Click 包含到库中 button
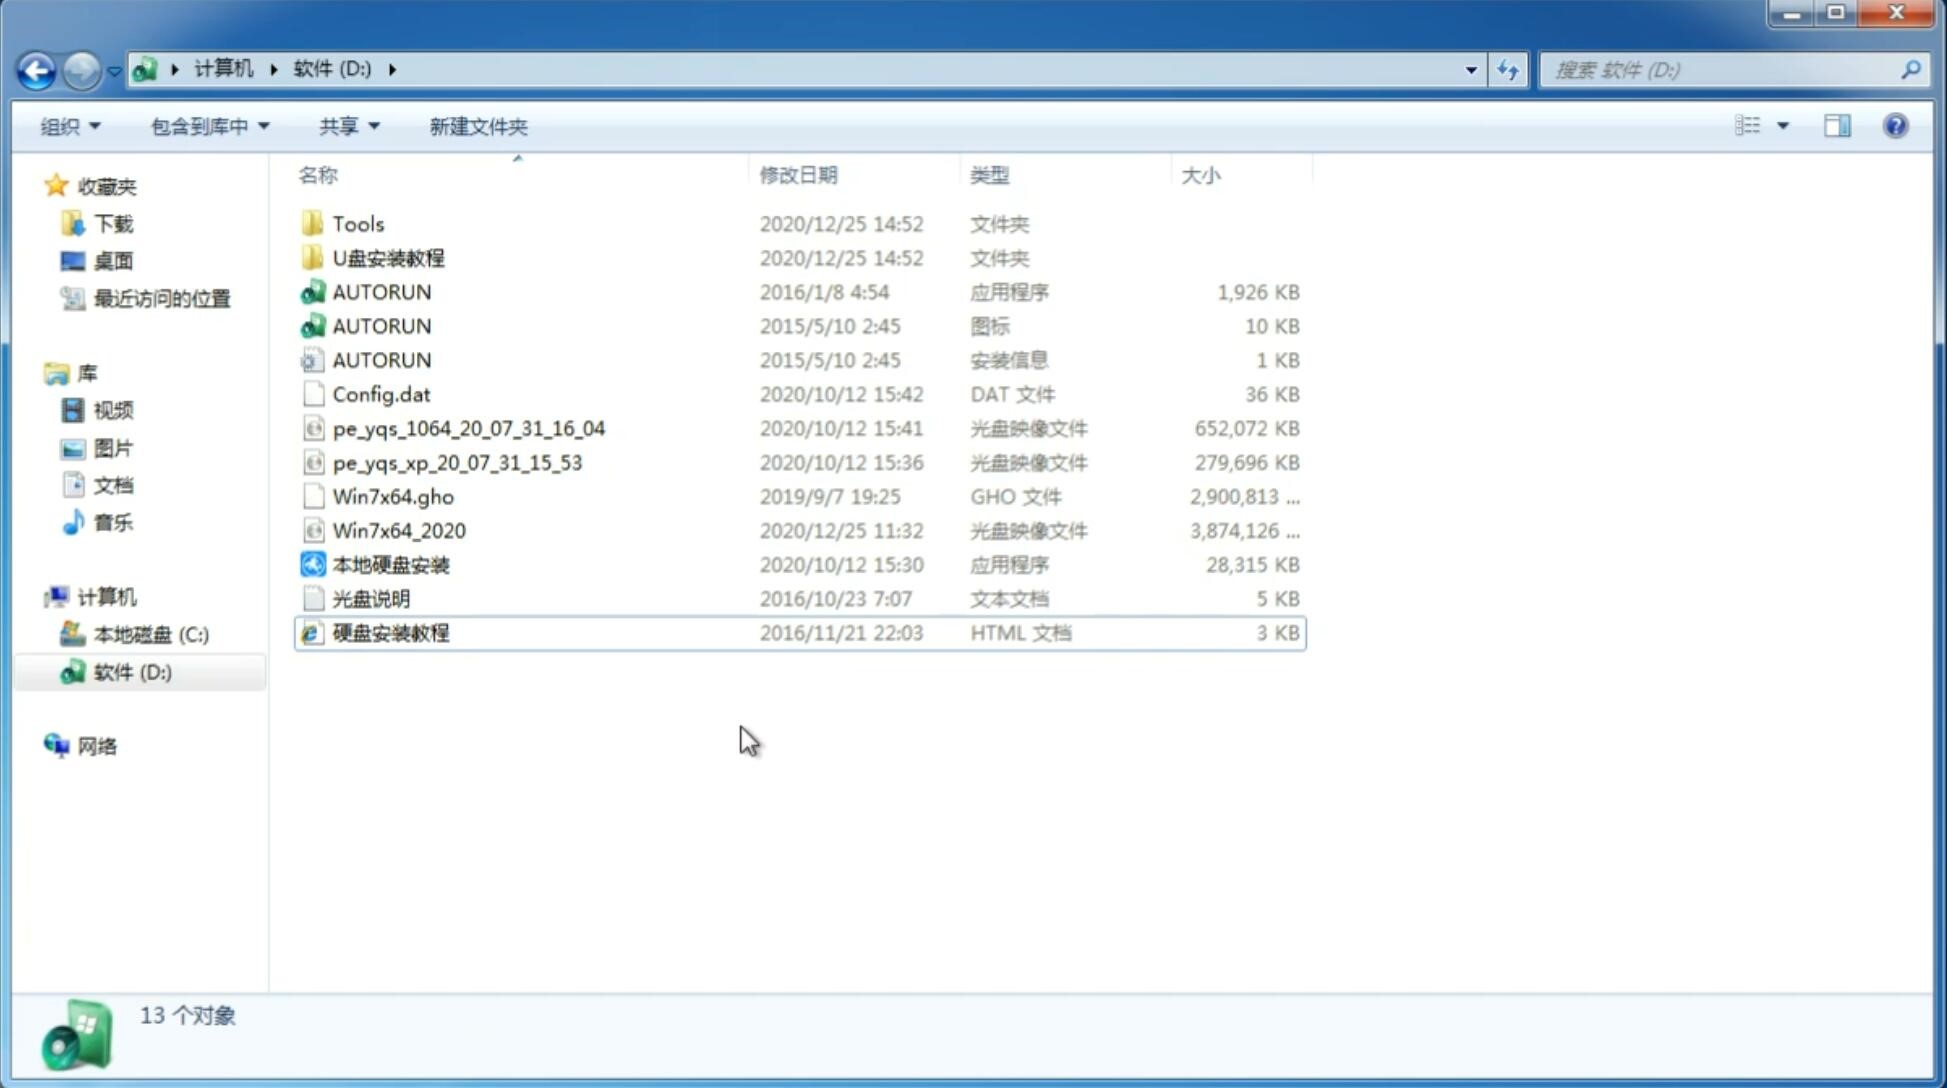This screenshot has width=1947, height=1088. point(207,126)
